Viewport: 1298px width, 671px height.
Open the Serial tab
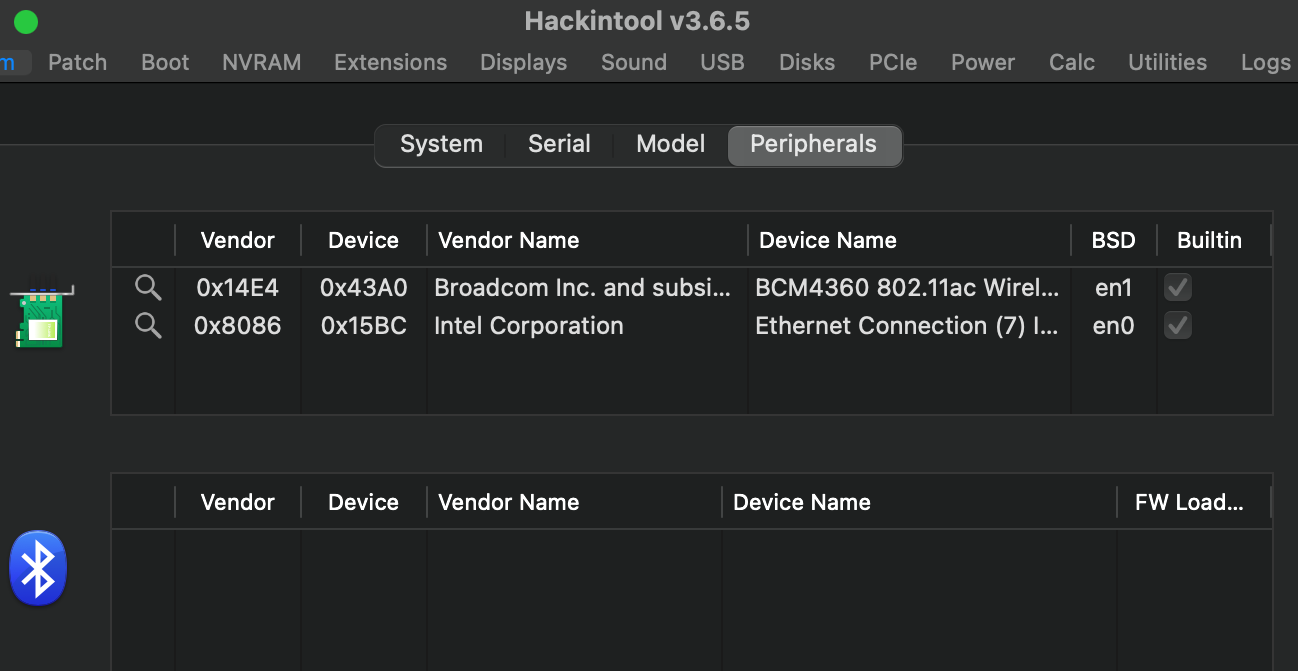click(559, 144)
